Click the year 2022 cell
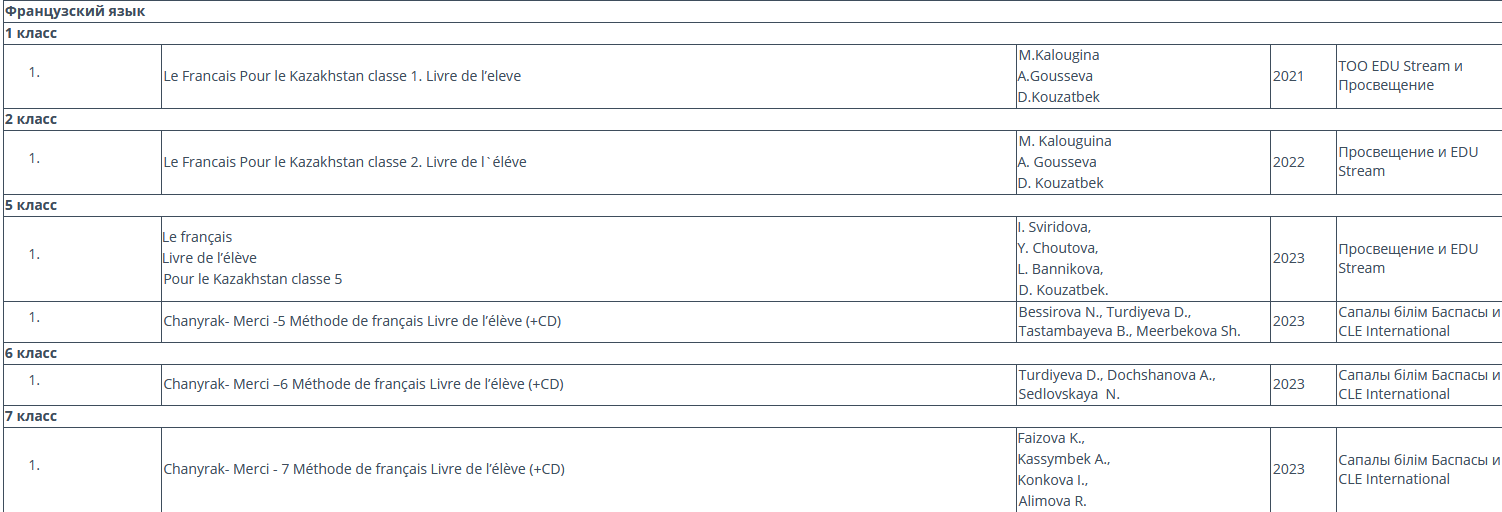 [x=1289, y=162]
